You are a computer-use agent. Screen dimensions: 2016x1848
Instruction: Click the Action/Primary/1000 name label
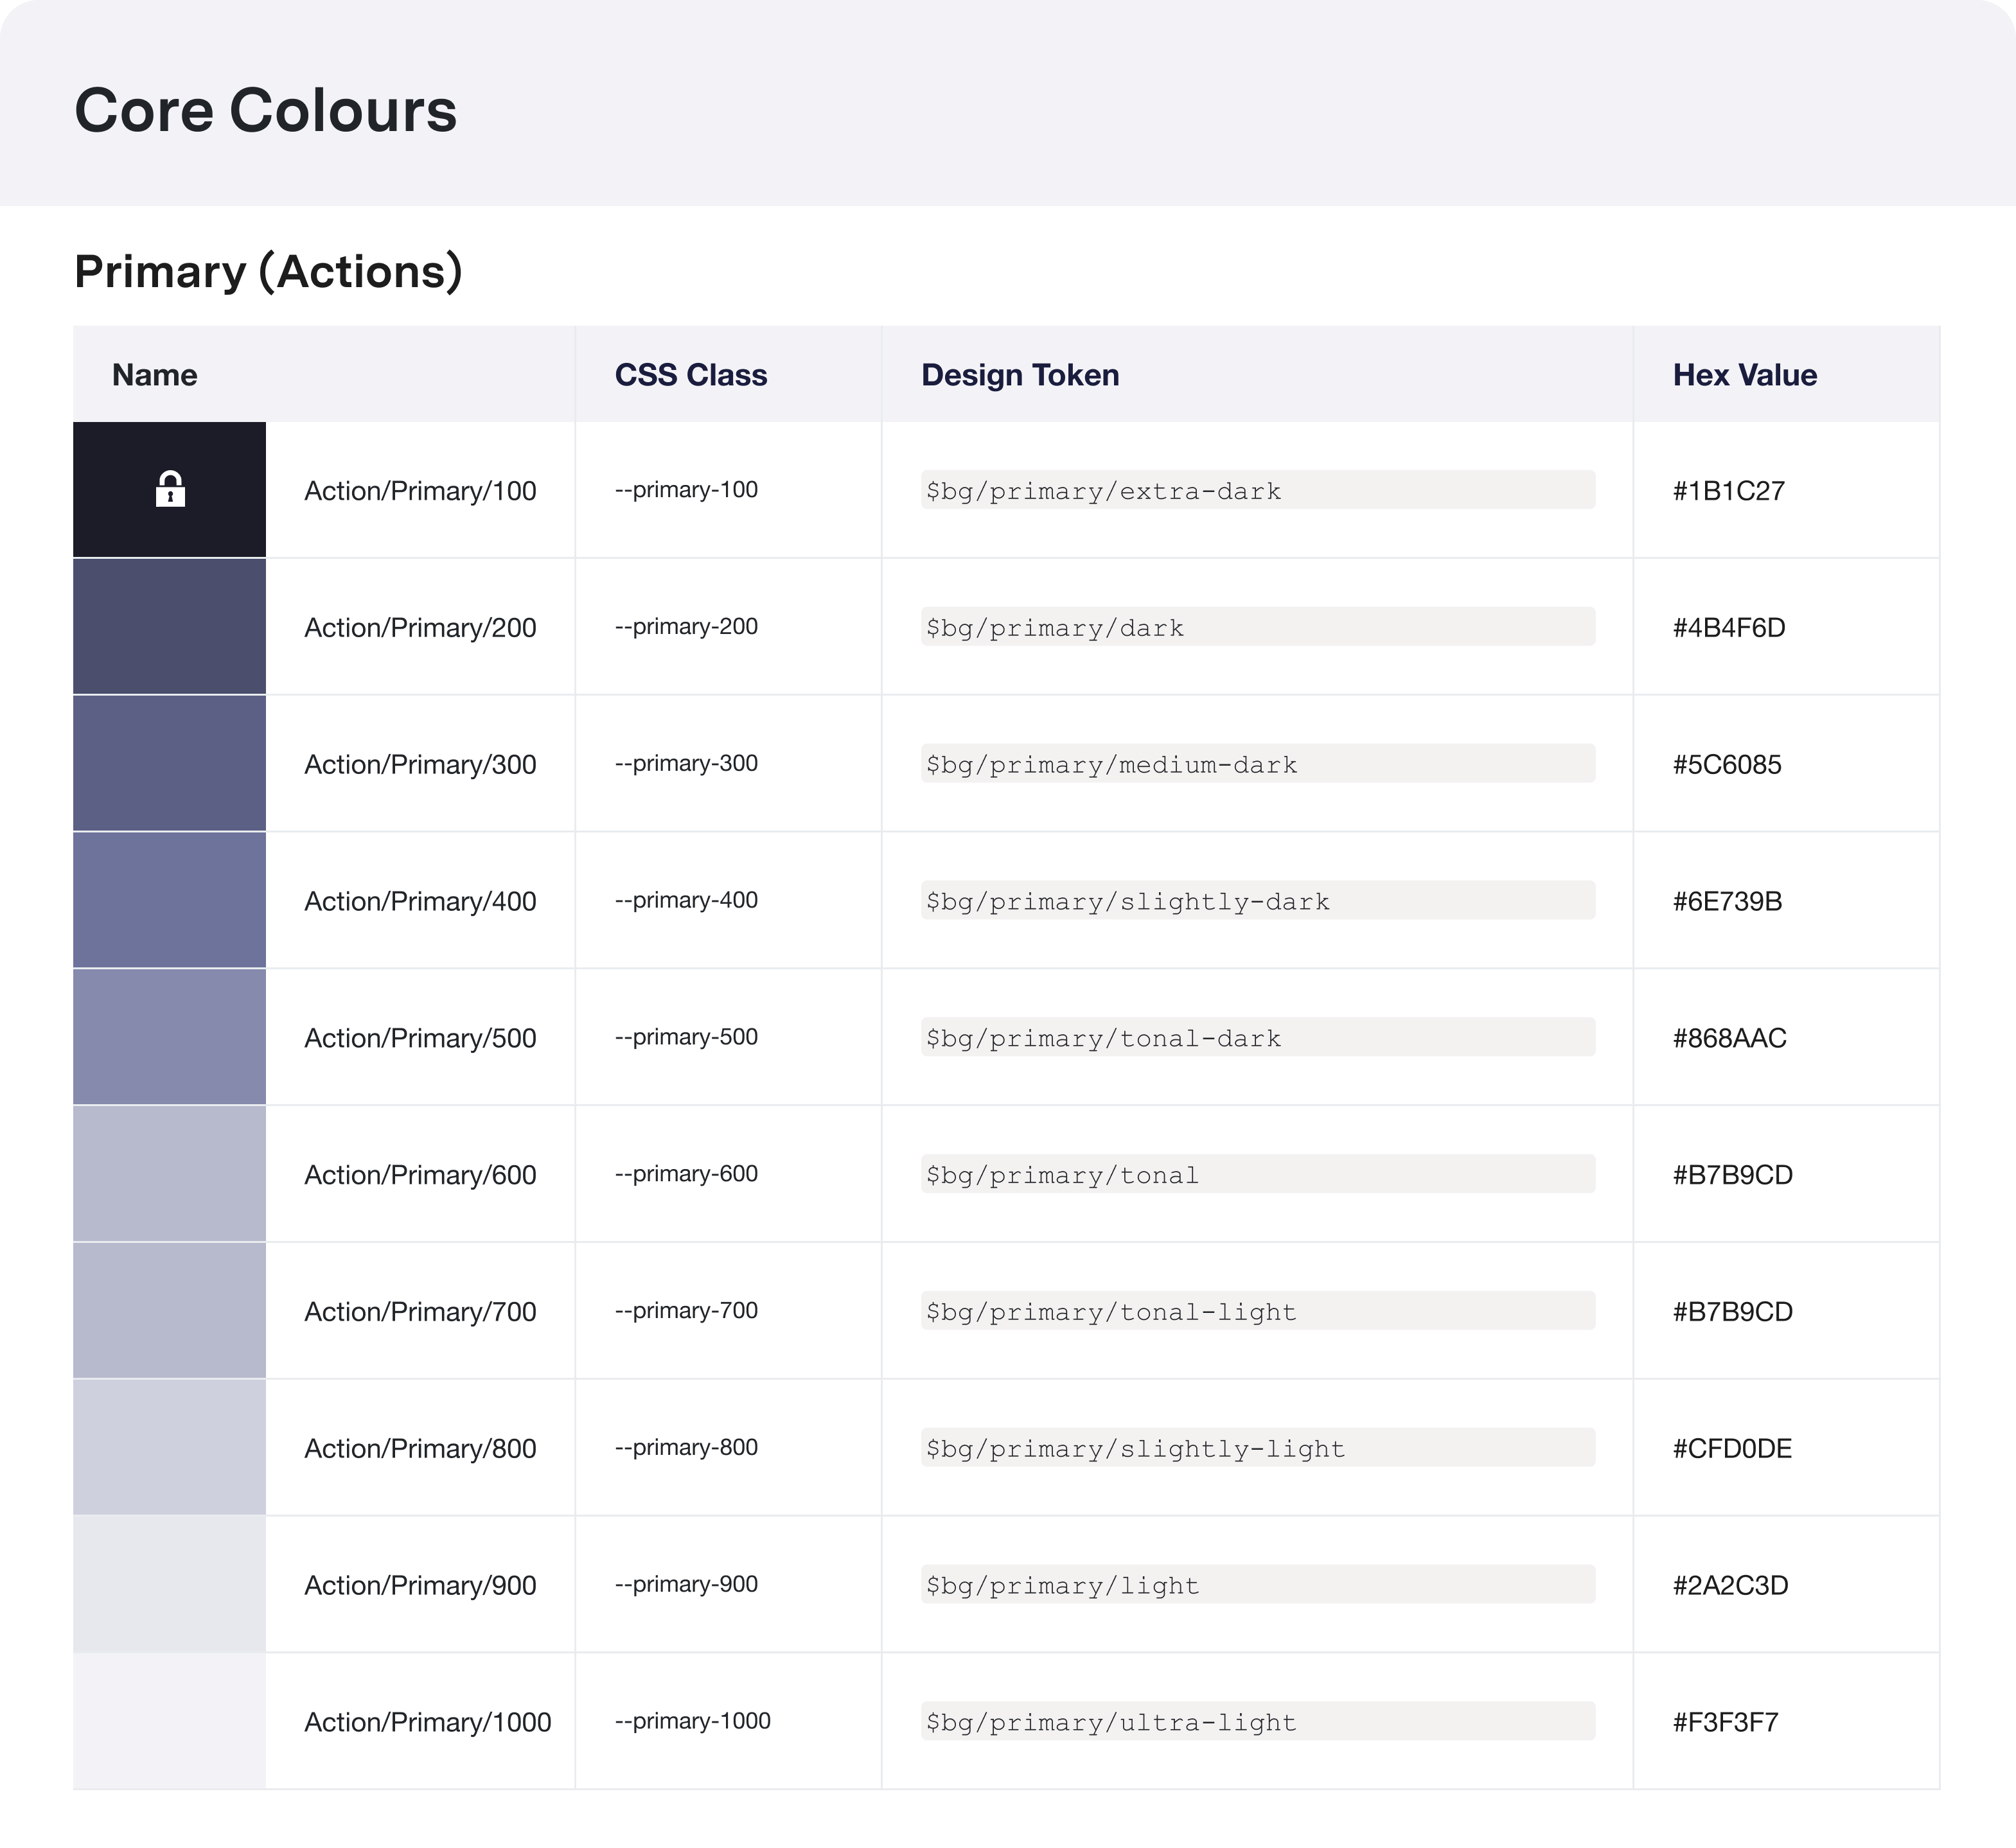[427, 1722]
